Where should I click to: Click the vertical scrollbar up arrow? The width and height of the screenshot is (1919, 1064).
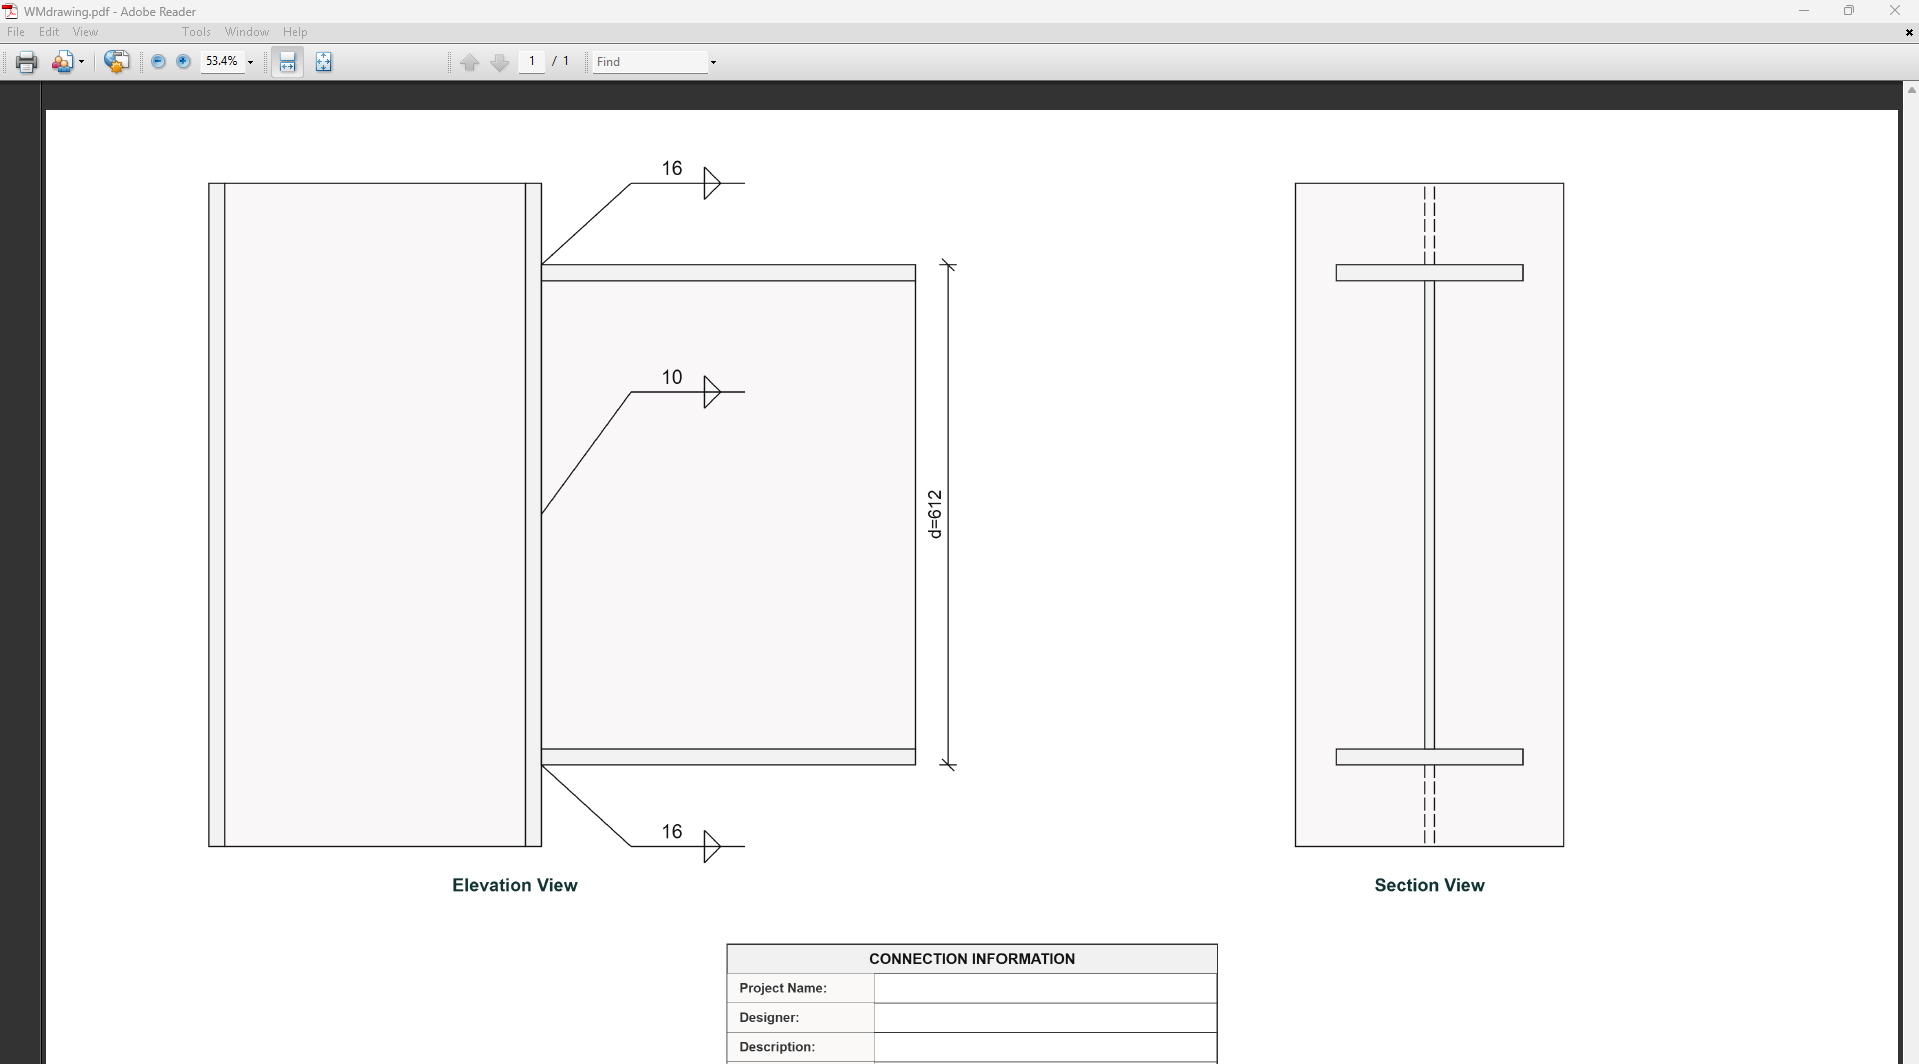(1910, 89)
